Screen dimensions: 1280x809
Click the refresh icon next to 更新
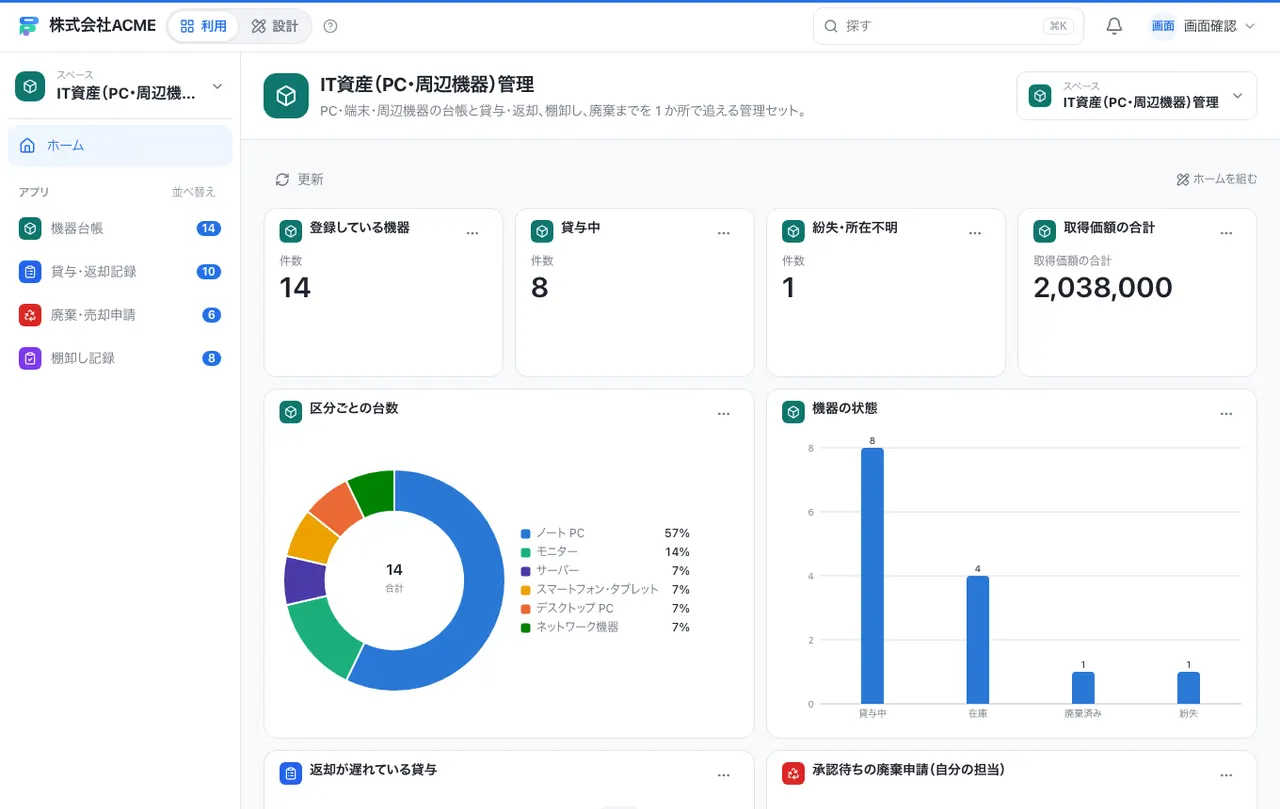point(282,180)
